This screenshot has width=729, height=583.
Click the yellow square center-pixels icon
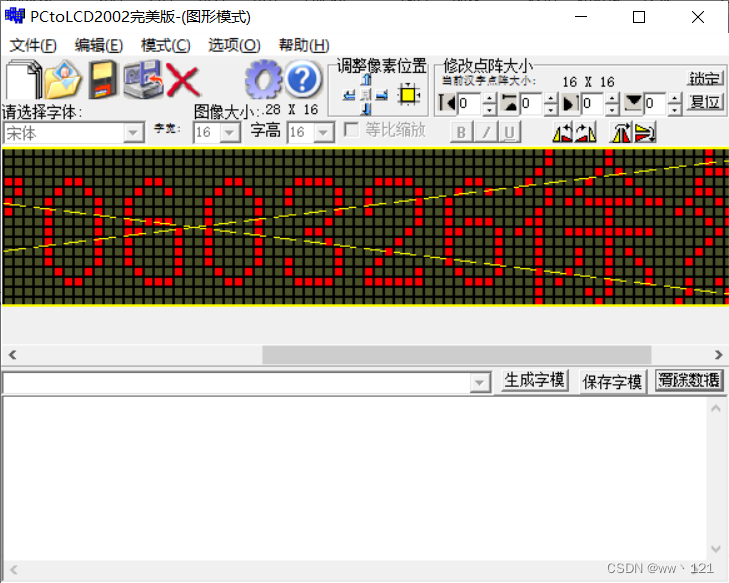(x=408, y=95)
